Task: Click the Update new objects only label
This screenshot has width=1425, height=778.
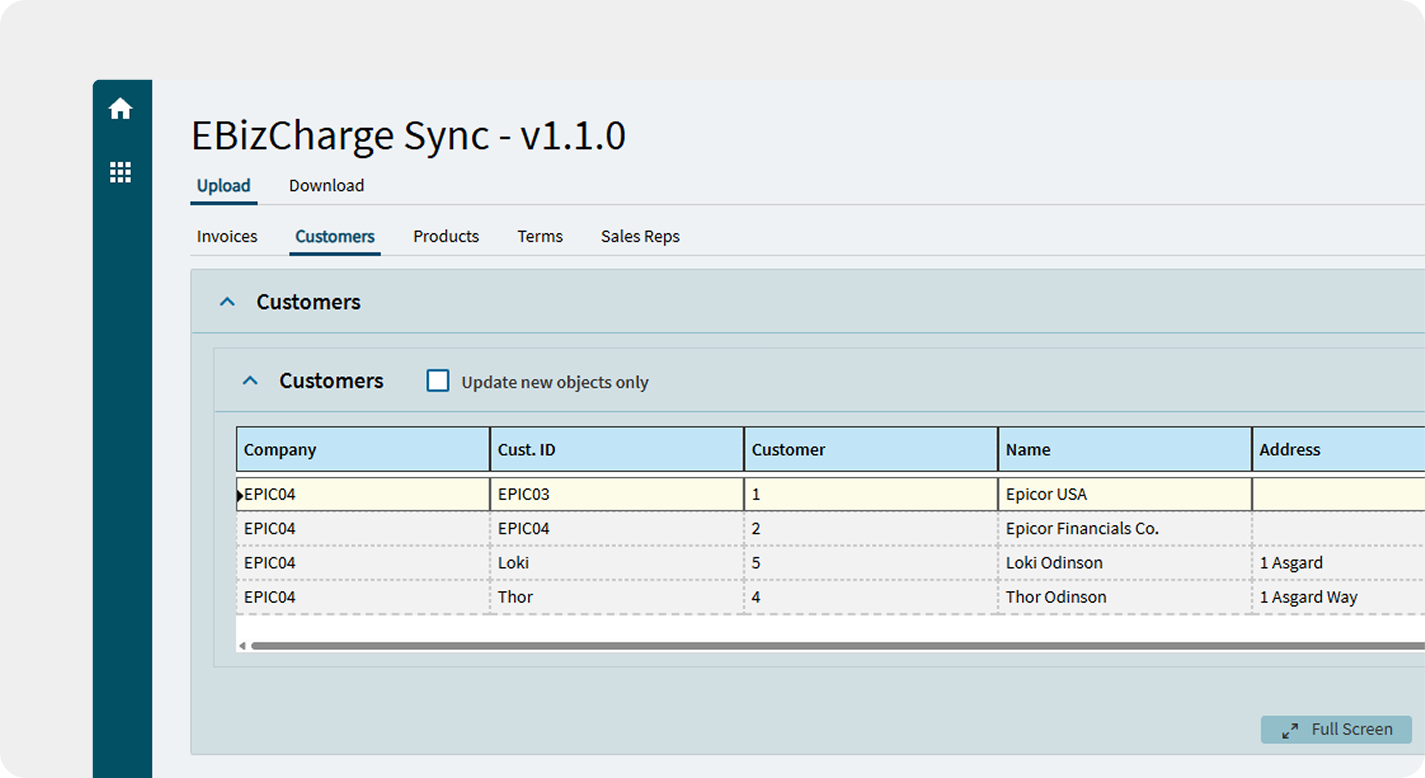Action: coord(555,382)
